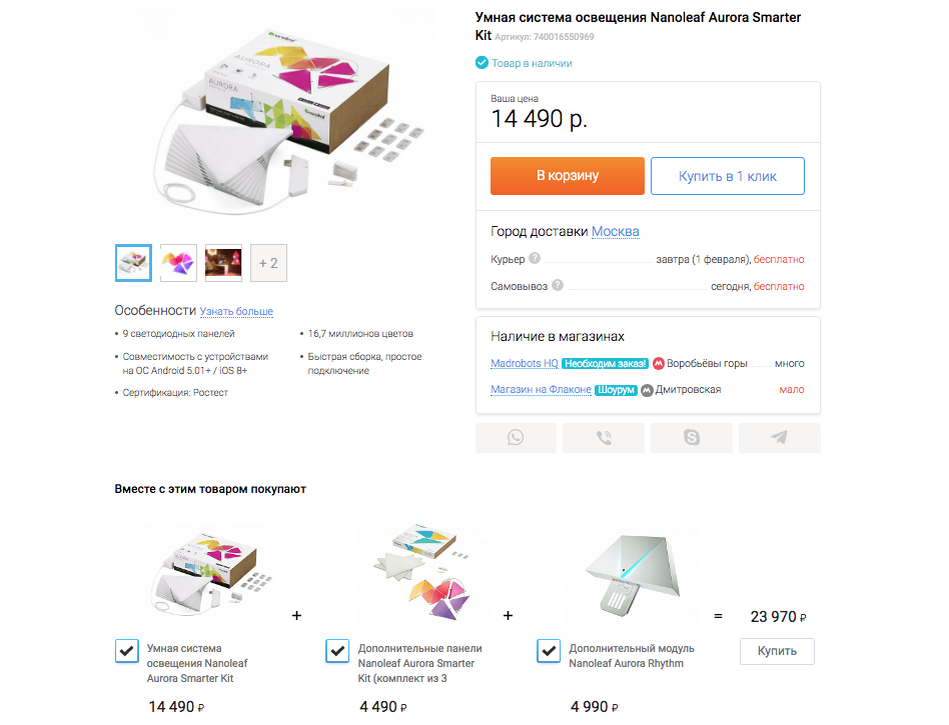Buy the bundle with Купить button
The width and height of the screenshot is (949, 725).
pyautogui.click(x=777, y=651)
